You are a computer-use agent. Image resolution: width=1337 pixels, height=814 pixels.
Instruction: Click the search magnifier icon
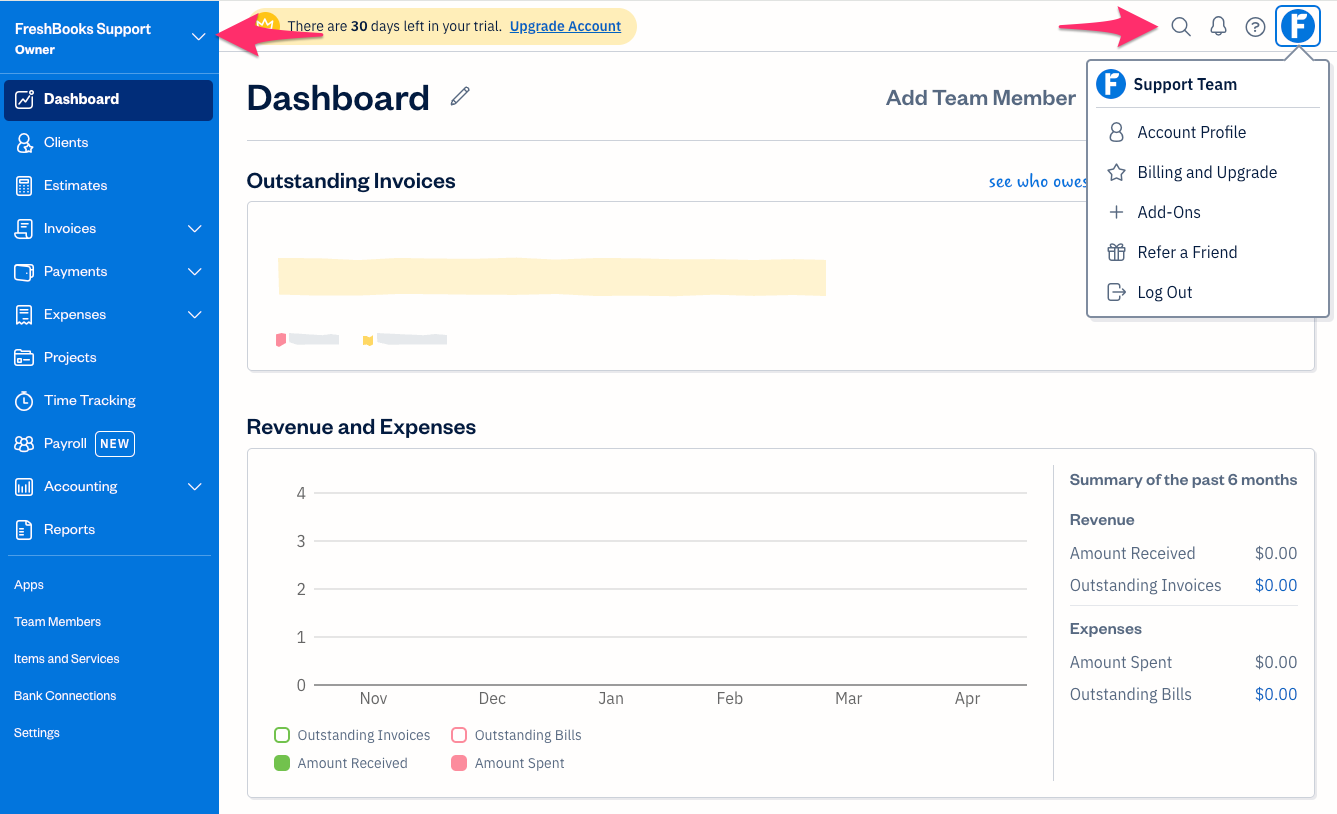[1181, 27]
